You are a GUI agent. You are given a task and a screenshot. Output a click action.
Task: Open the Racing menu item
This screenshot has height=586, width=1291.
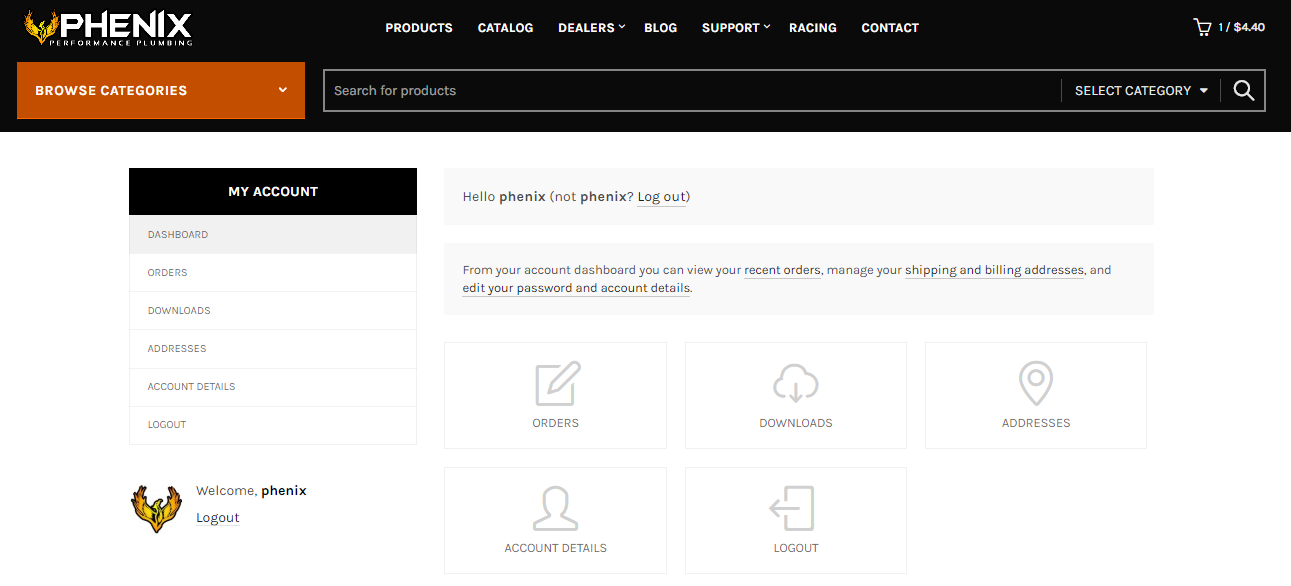point(813,28)
